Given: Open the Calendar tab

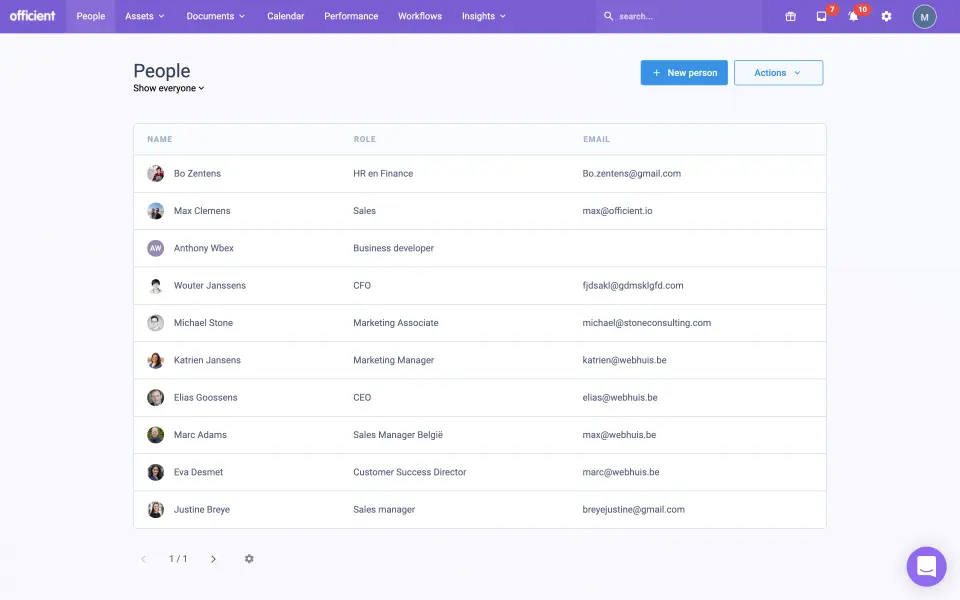Looking at the screenshot, I should pos(285,17).
